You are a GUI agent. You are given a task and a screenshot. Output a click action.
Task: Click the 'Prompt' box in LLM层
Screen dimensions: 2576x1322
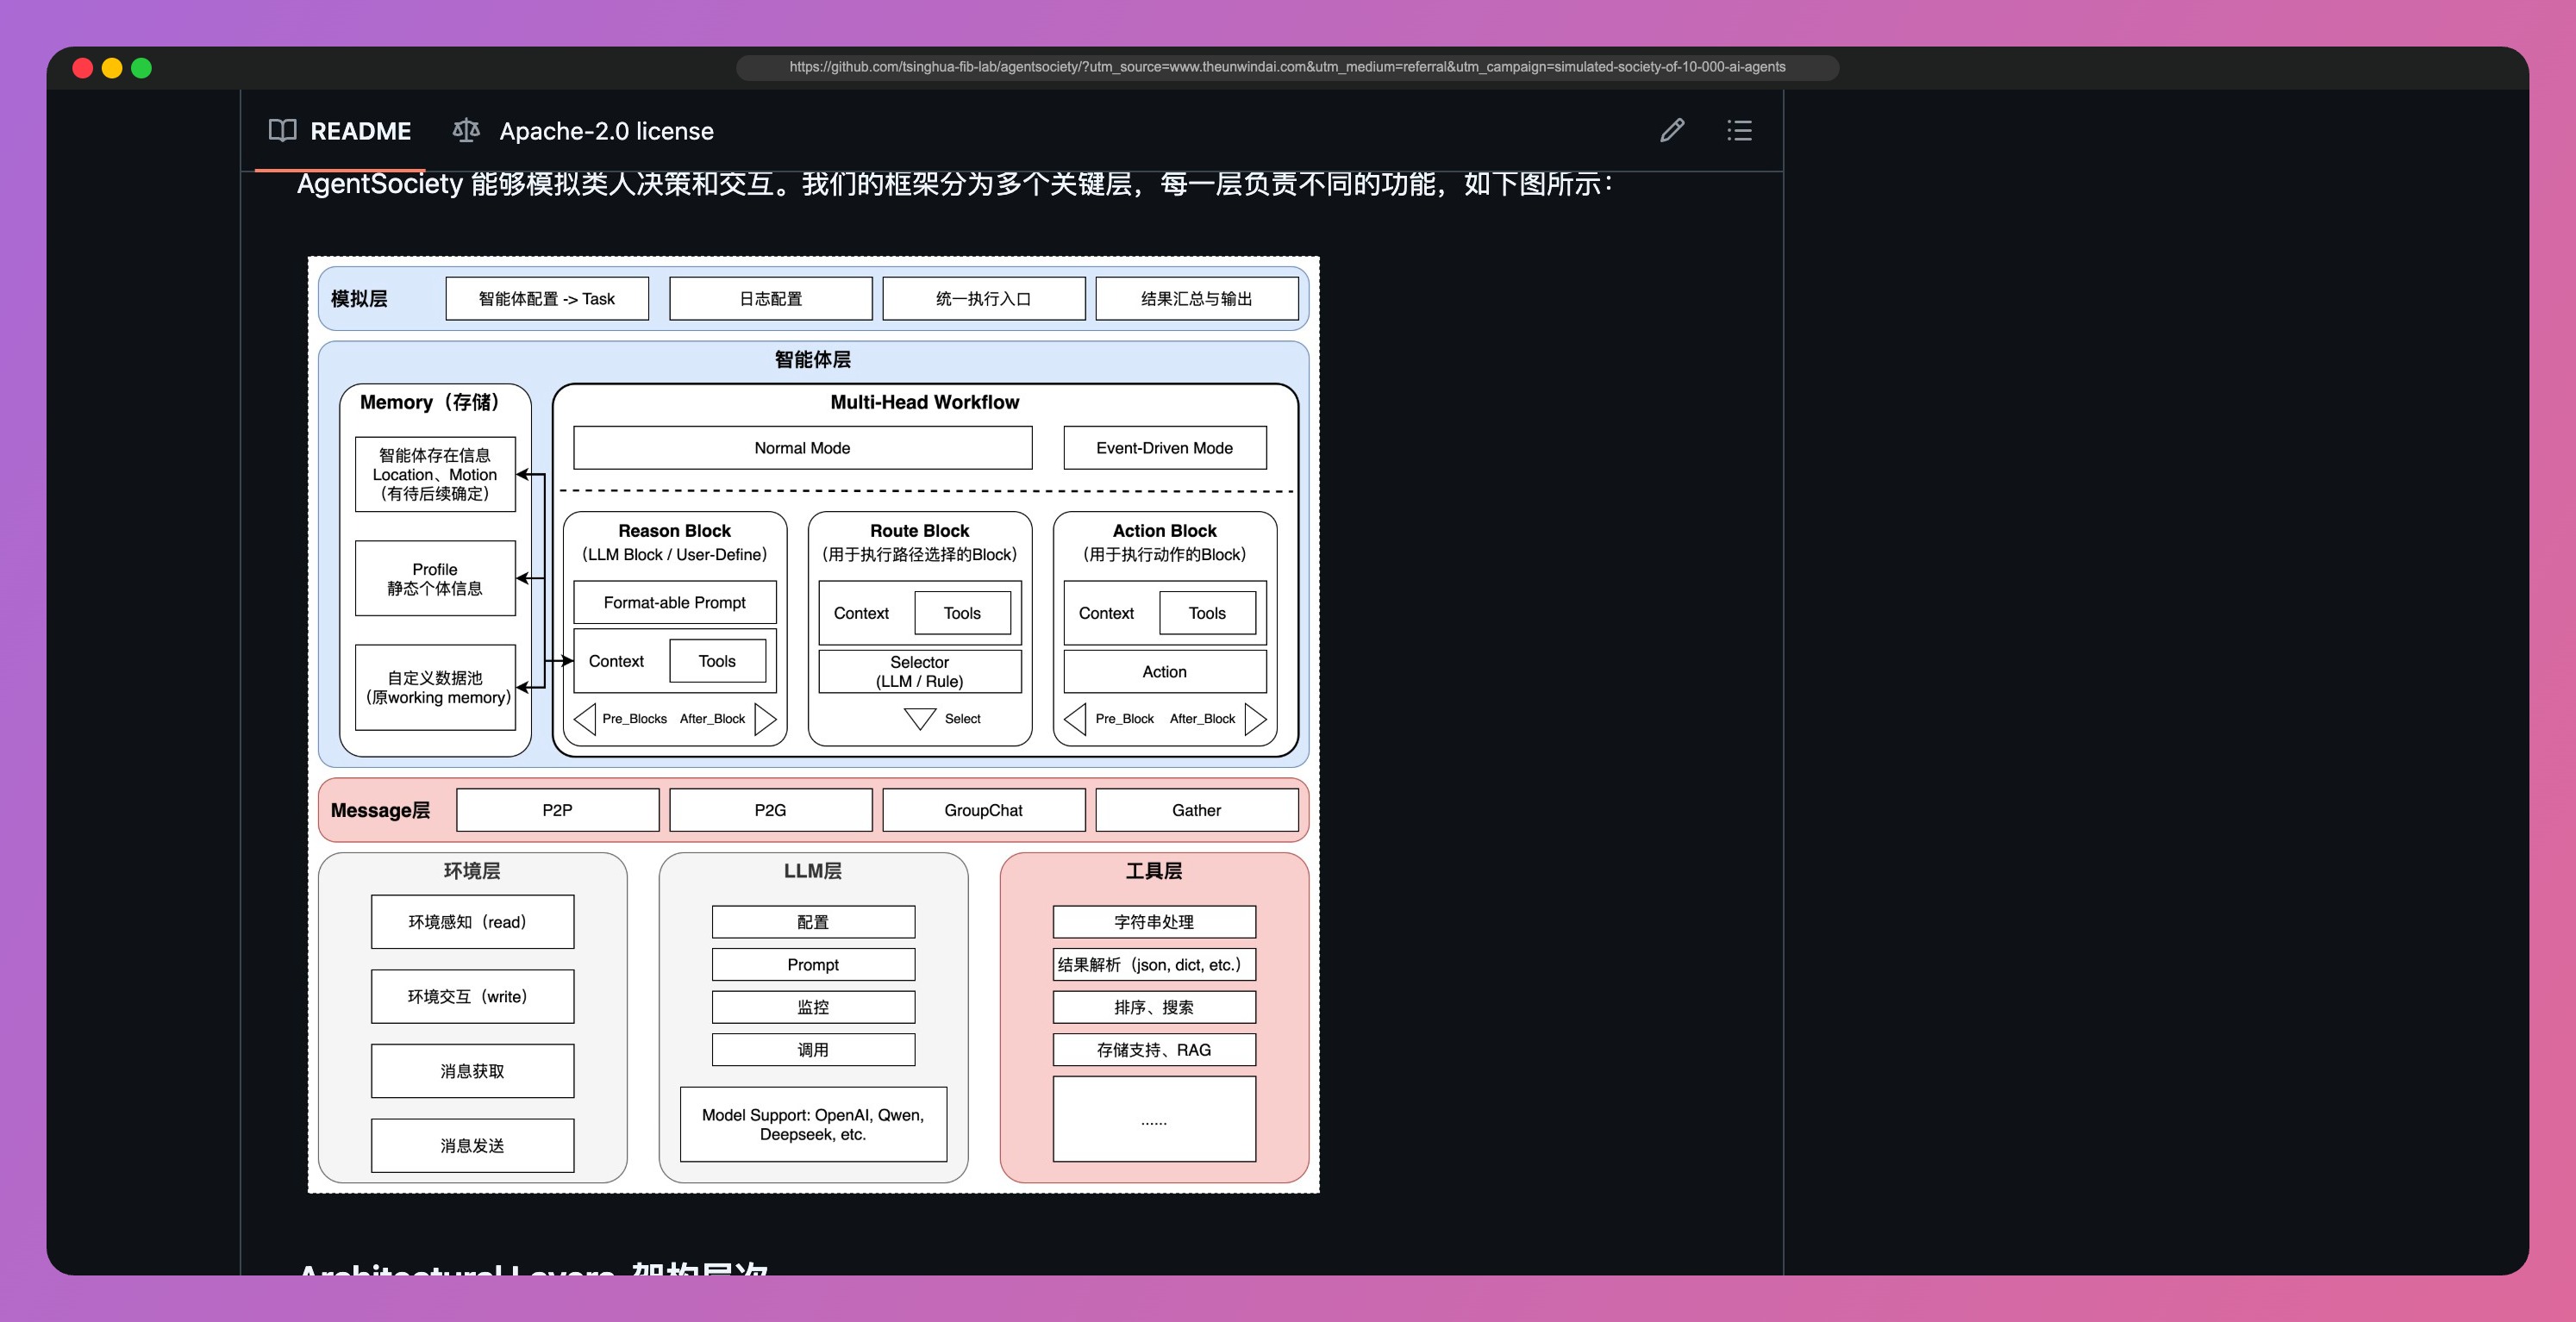(813, 964)
